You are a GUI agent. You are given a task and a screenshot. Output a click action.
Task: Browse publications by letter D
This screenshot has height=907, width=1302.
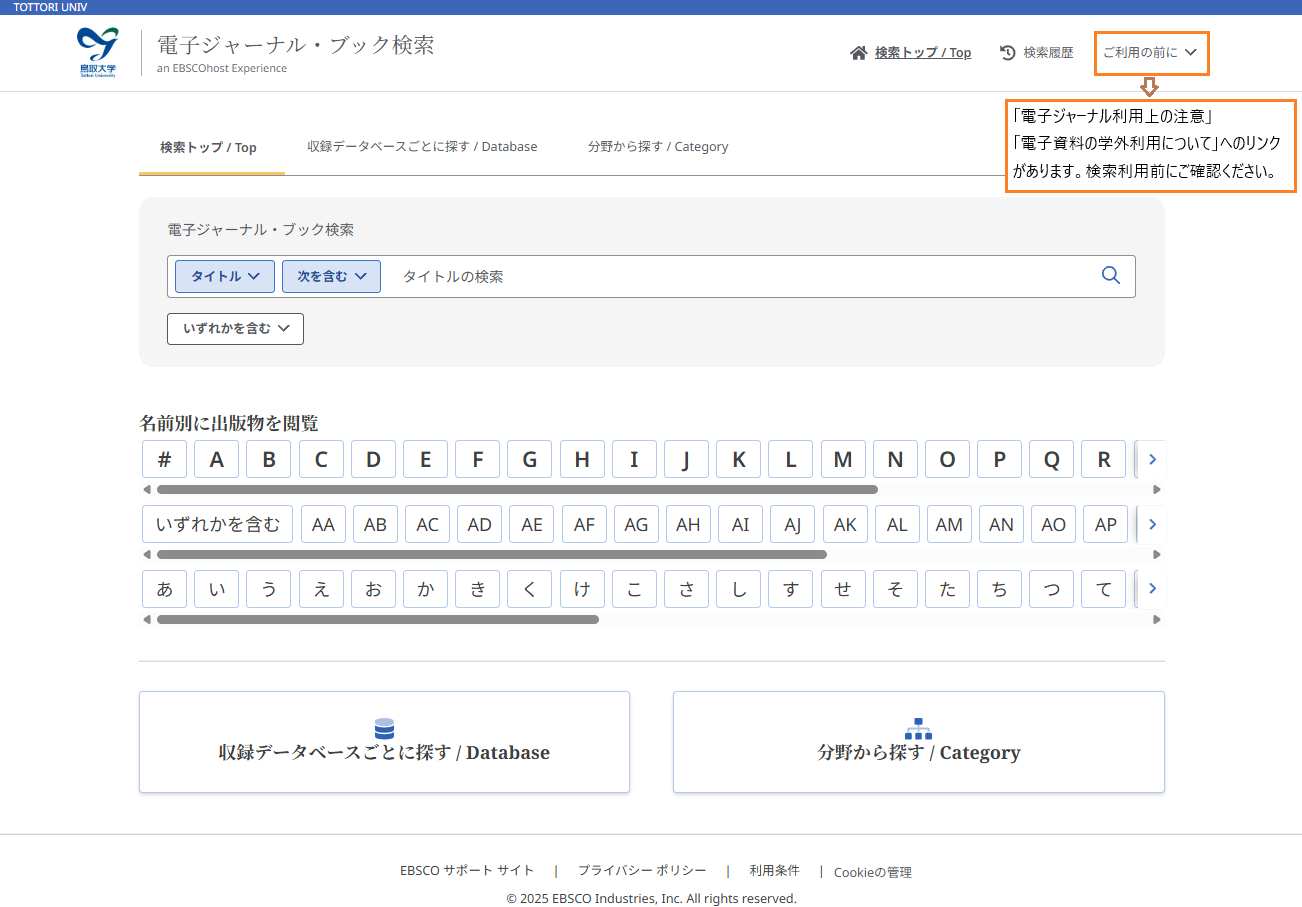(373, 459)
